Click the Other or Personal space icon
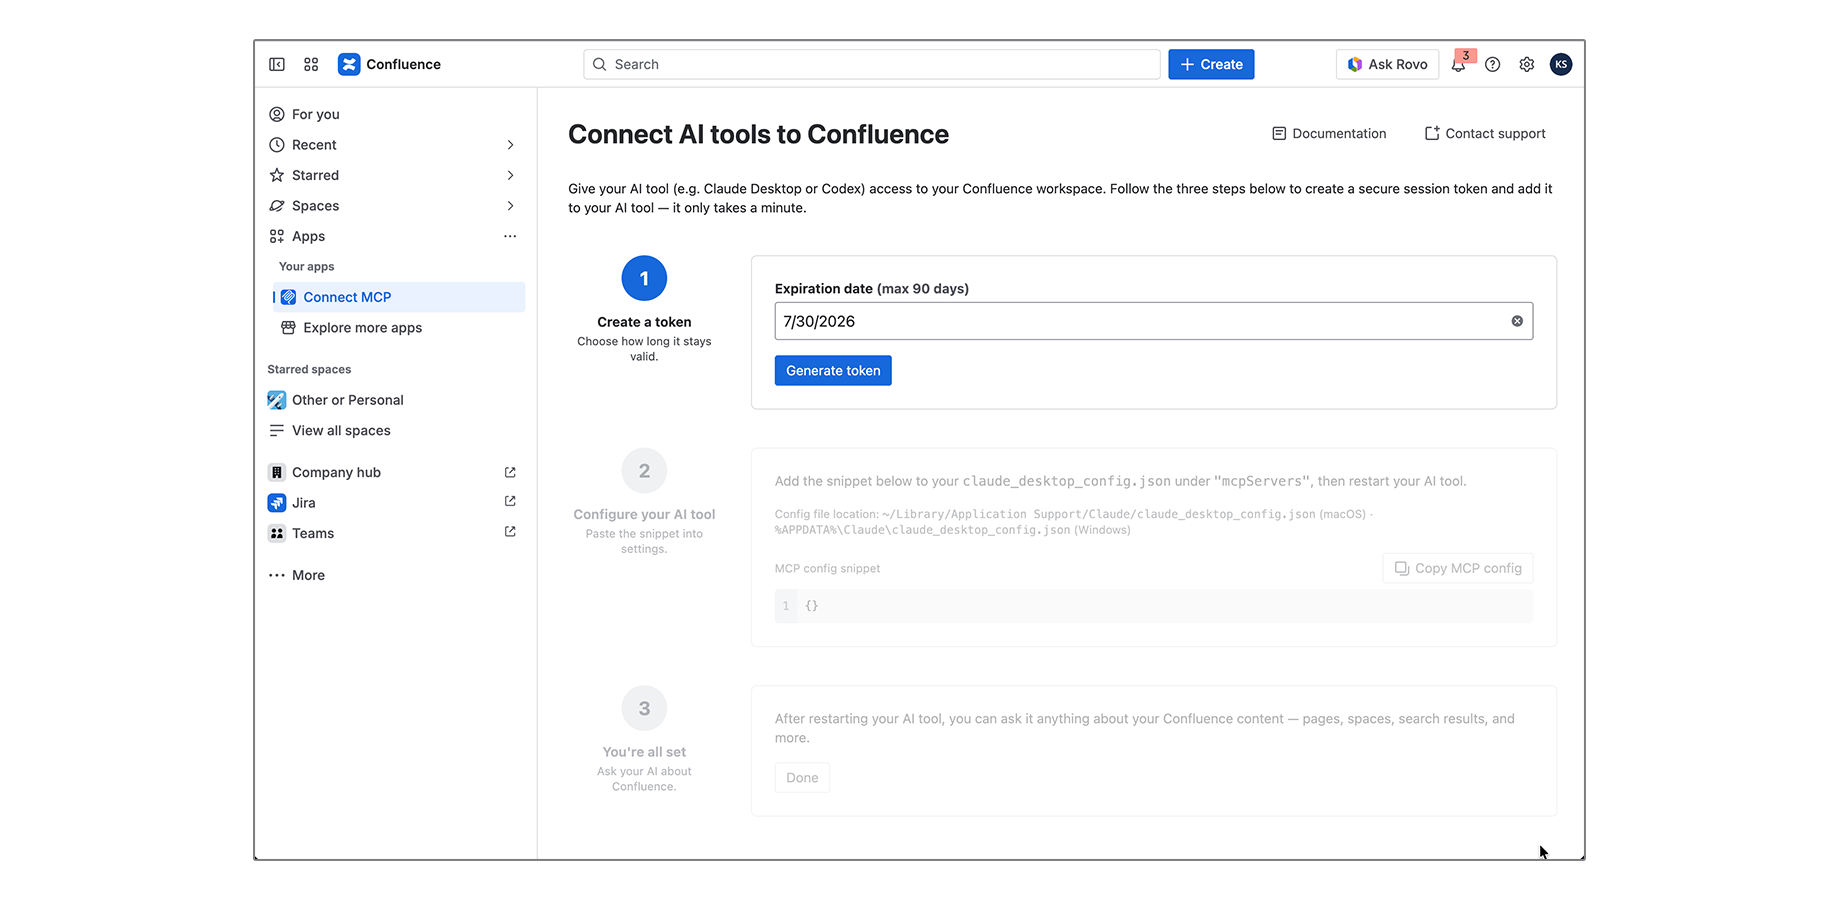The height and width of the screenshot is (900, 1840). coord(277,400)
